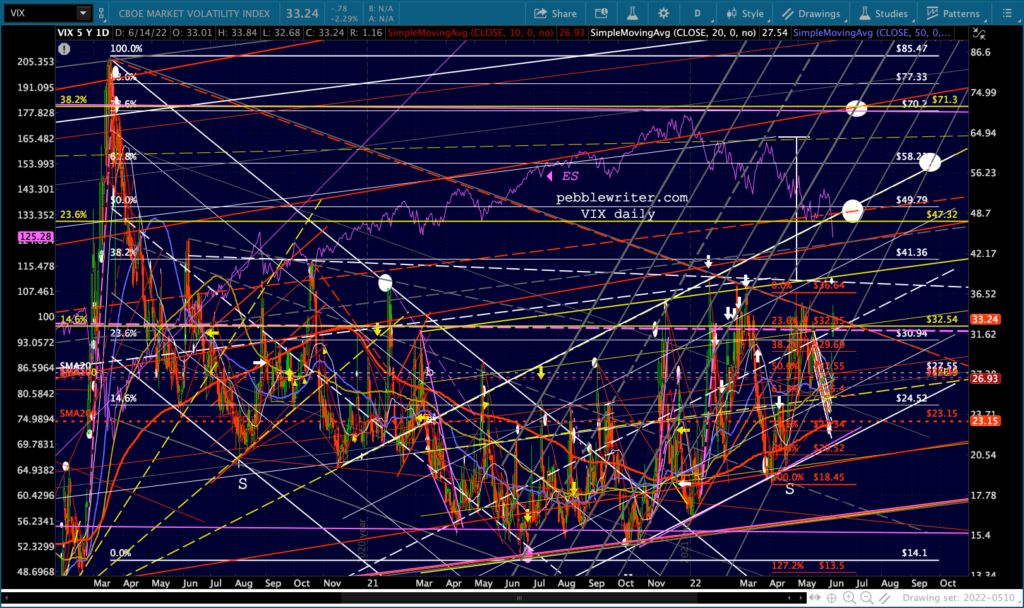Click the B: N/A bid value

[380, 8]
